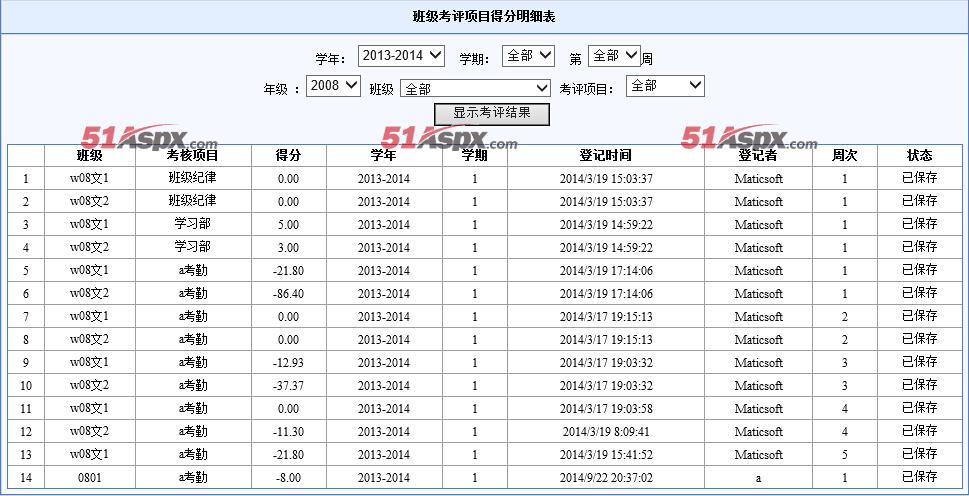The image size is (969, 496).
Task: Click the 考核项目 column header
Action: coord(193,156)
